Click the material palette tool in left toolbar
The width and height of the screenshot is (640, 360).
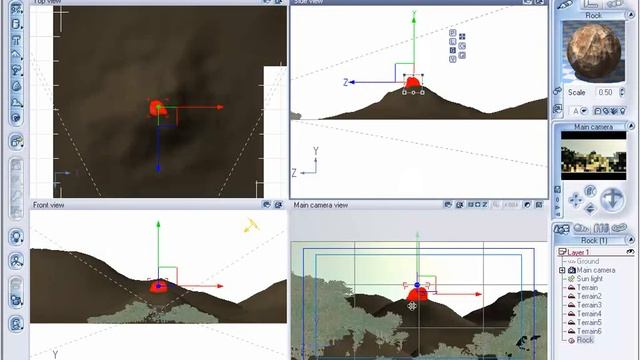[16, 141]
